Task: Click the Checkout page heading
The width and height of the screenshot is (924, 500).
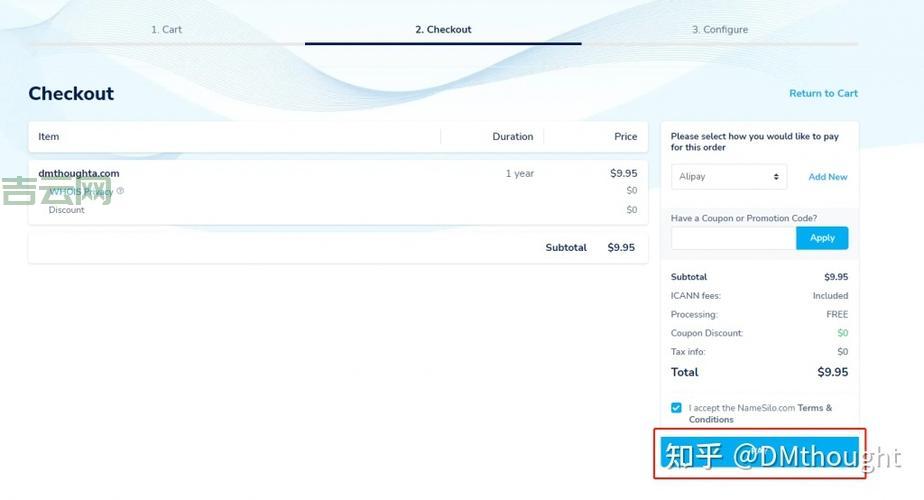Action: pos(71,94)
